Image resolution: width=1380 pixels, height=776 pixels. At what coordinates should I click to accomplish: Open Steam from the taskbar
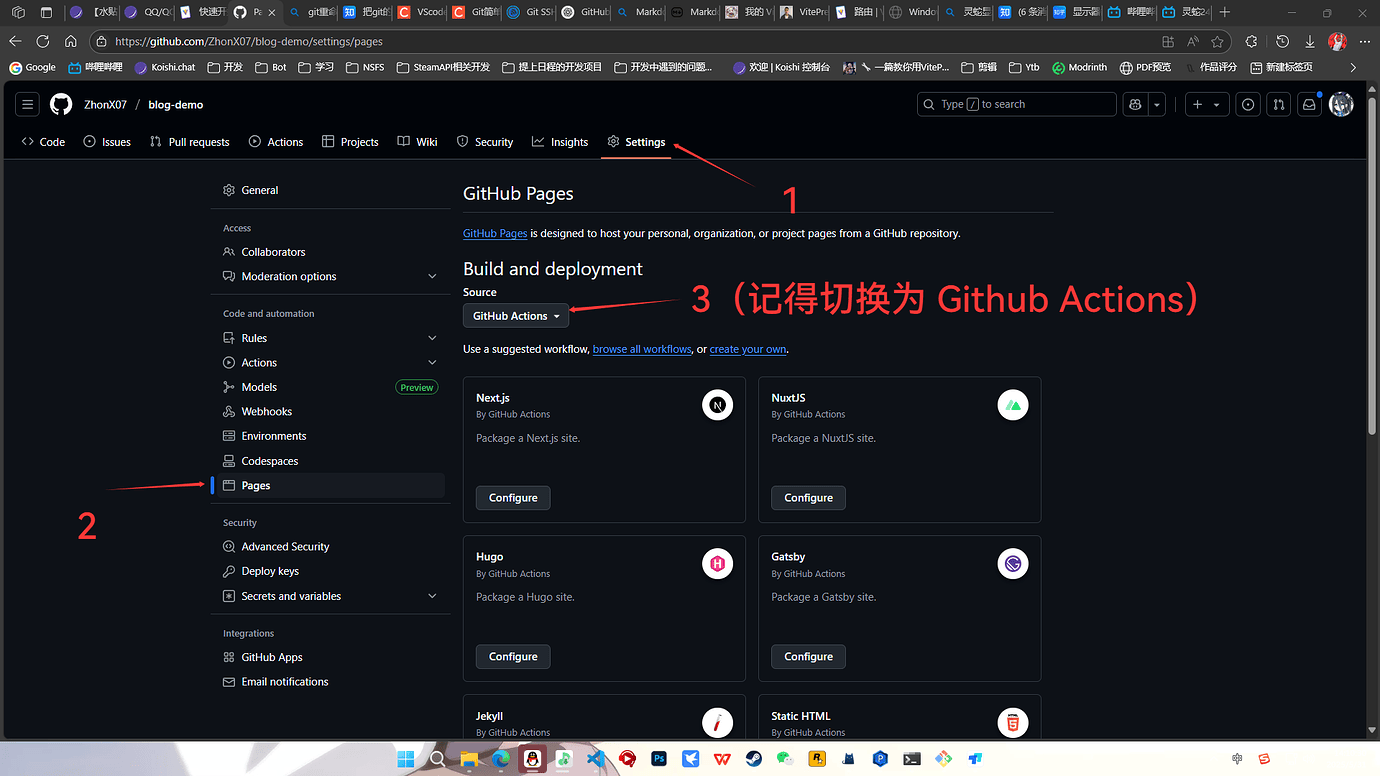[x=753, y=759]
